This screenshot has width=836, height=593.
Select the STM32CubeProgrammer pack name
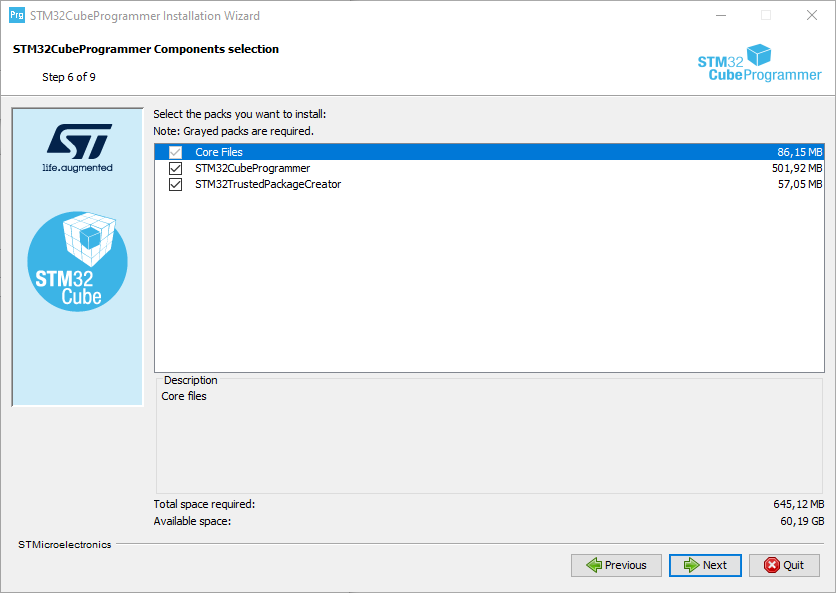tap(252, 168)
